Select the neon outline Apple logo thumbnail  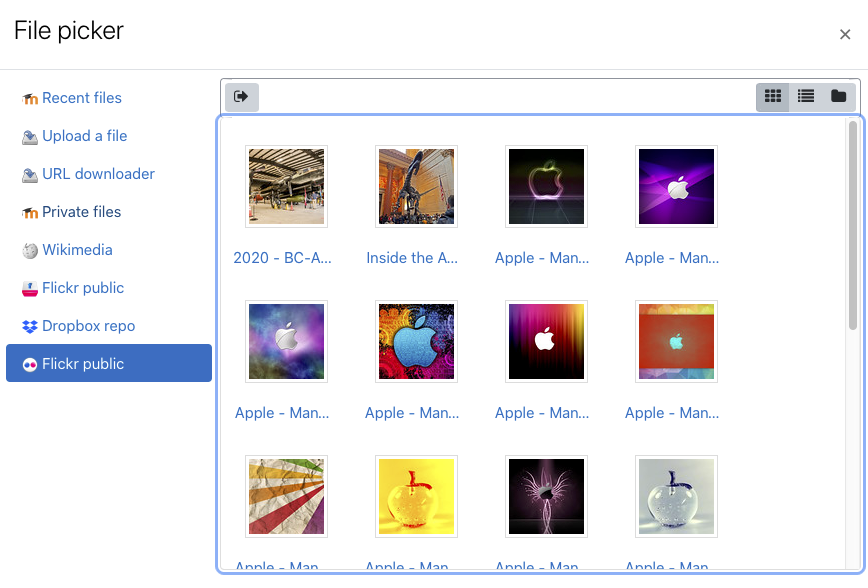coord(546,187)
